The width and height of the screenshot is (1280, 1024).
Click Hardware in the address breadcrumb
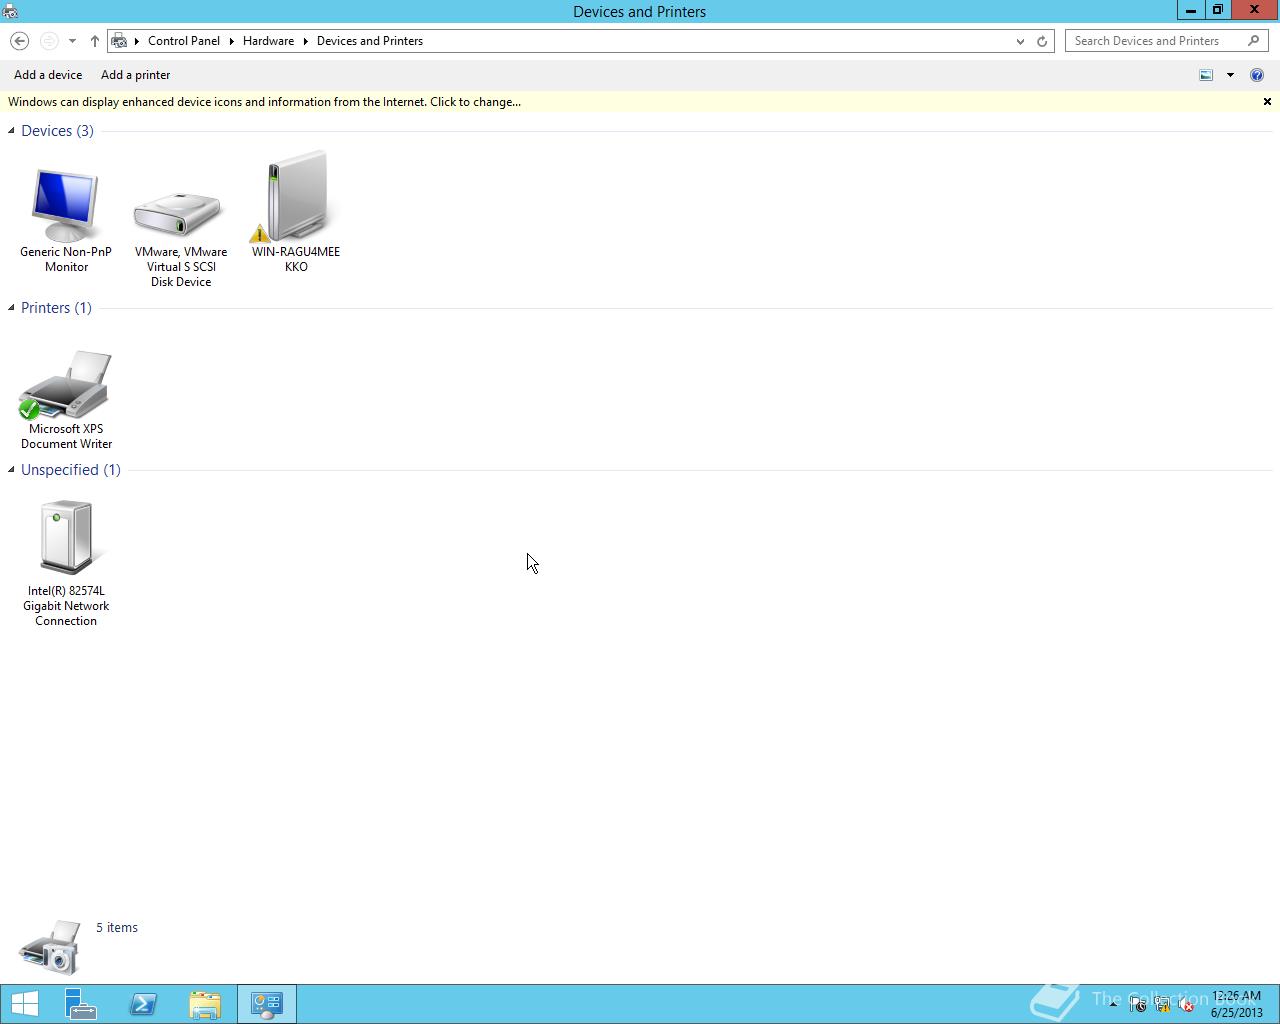tap(268, 41)
